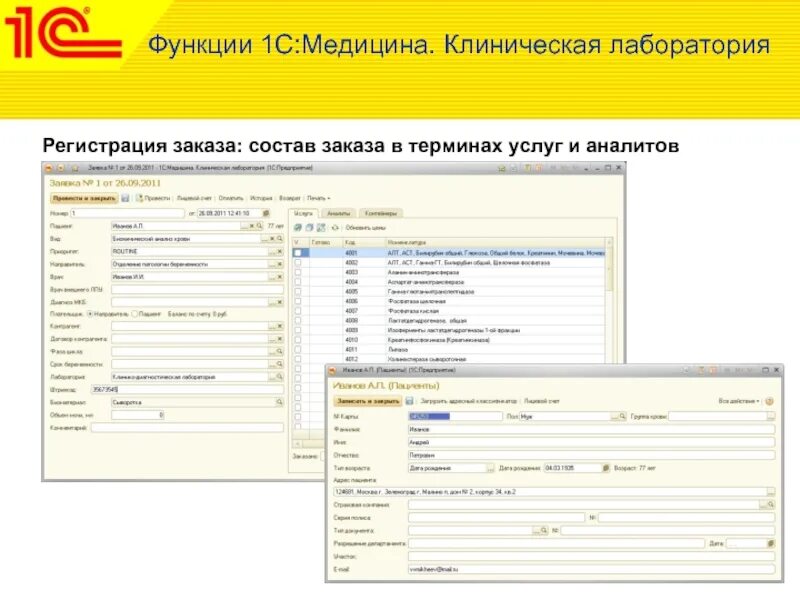Click the refresh arrows icon before Обновить цены
800x600 pixels.
(335, 228)
